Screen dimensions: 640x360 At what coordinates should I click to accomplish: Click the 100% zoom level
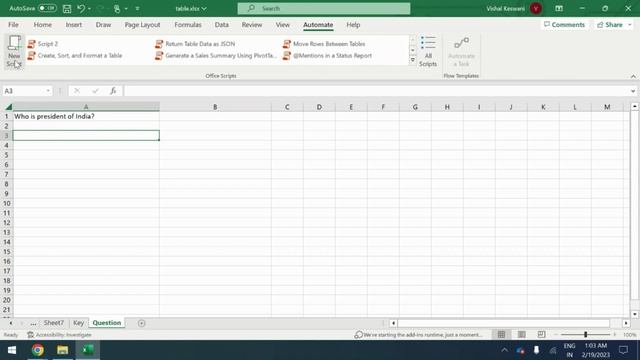[629, 335]
